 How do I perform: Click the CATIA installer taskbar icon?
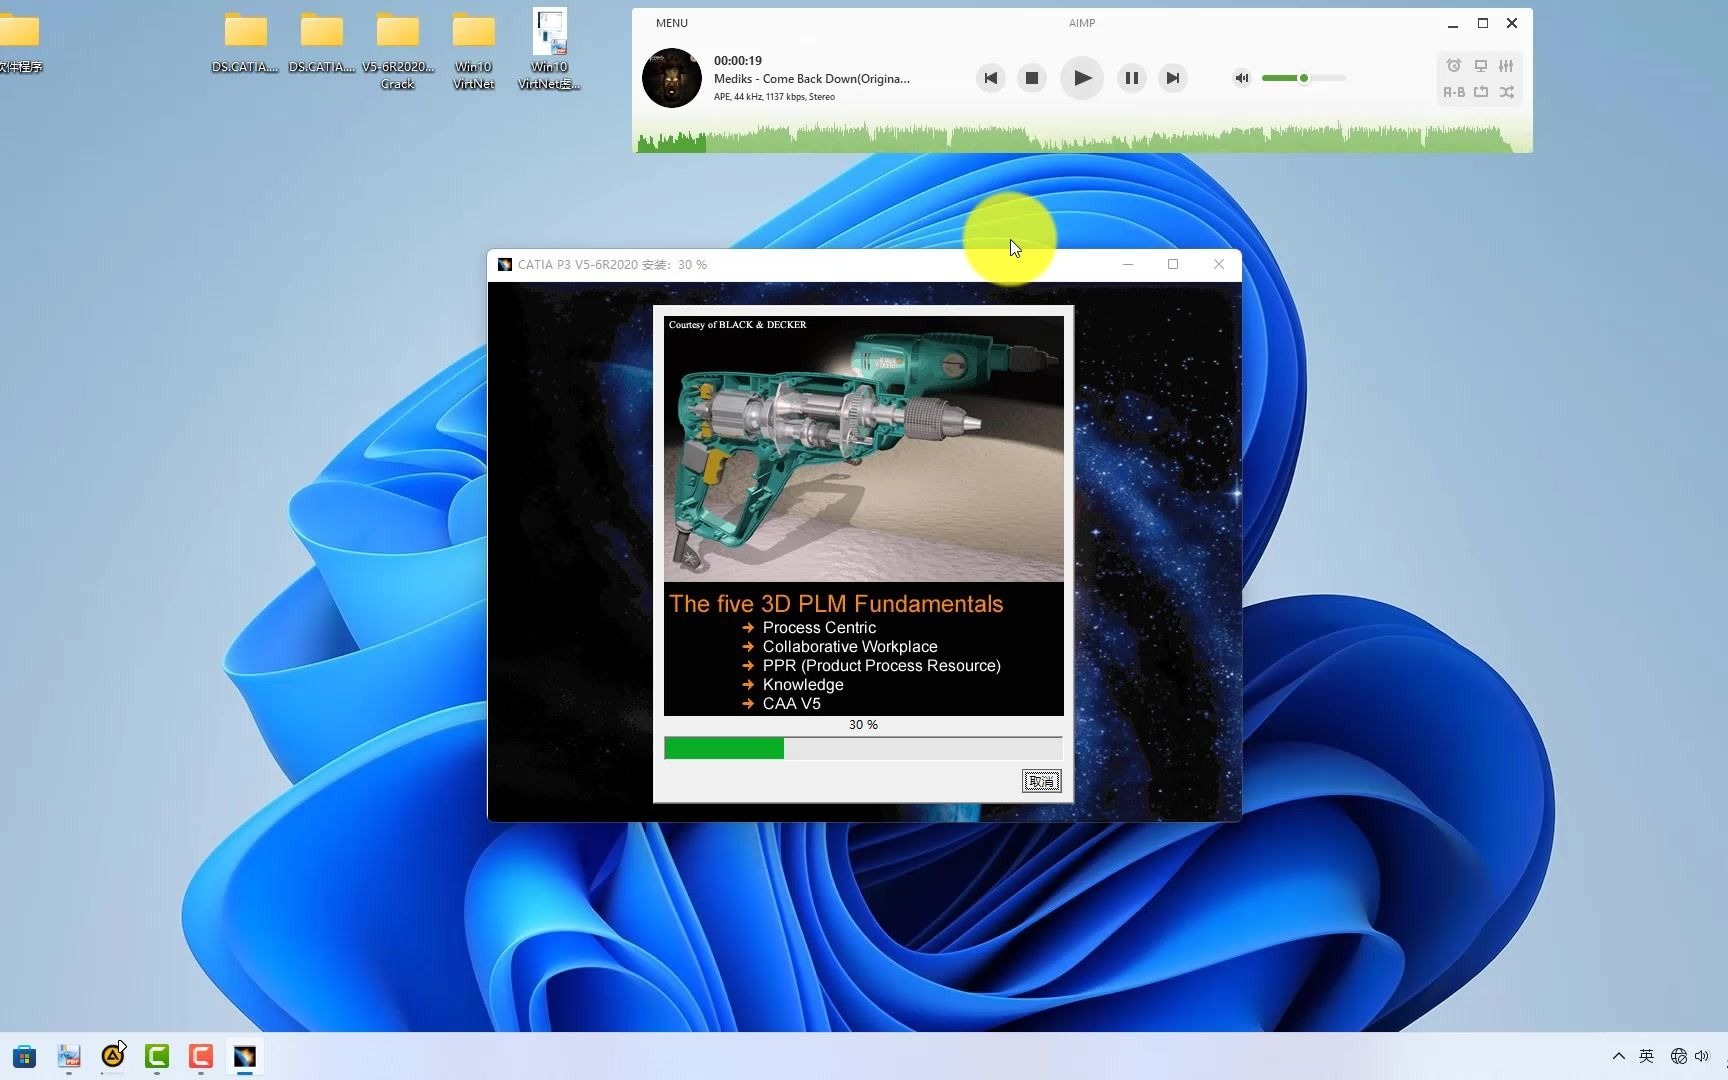245,1056
